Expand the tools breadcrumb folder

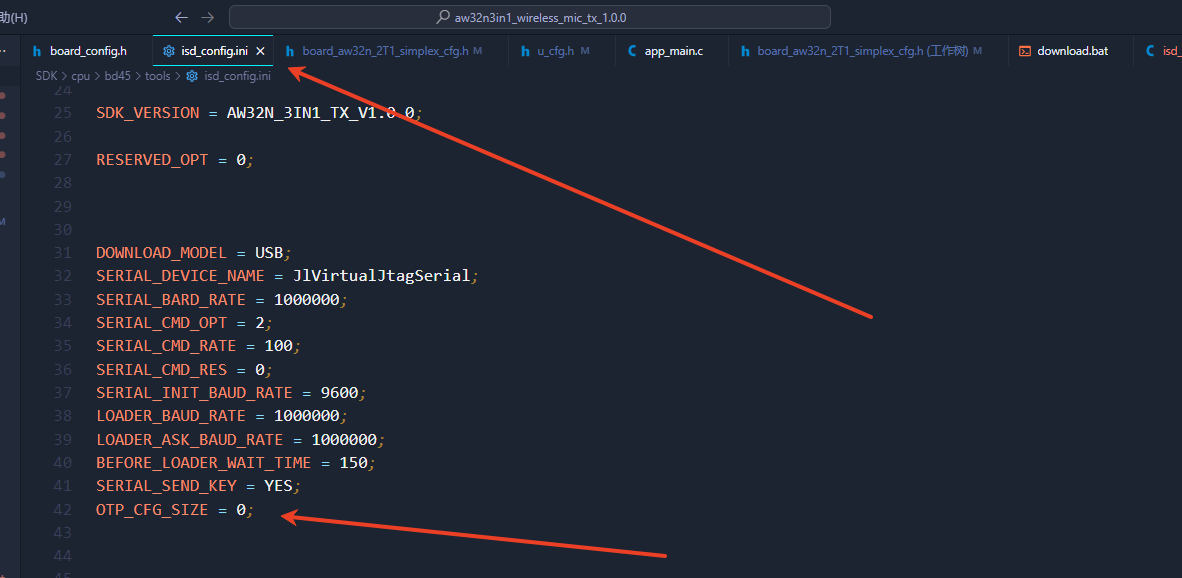pos(158,76)
